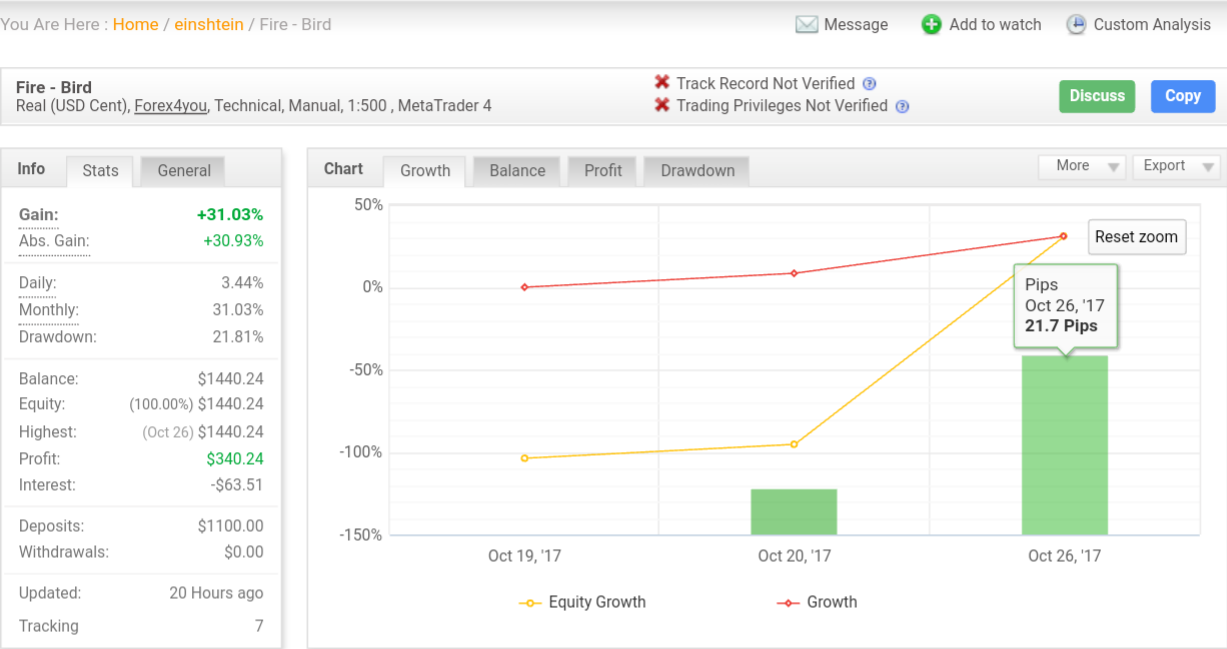Click the Oct 20 green pips bar

pos(794,512)
